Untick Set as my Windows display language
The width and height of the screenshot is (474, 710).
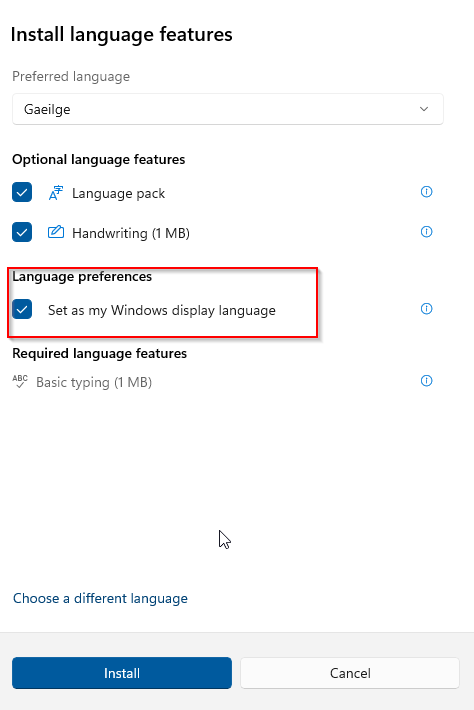[22, 309]
